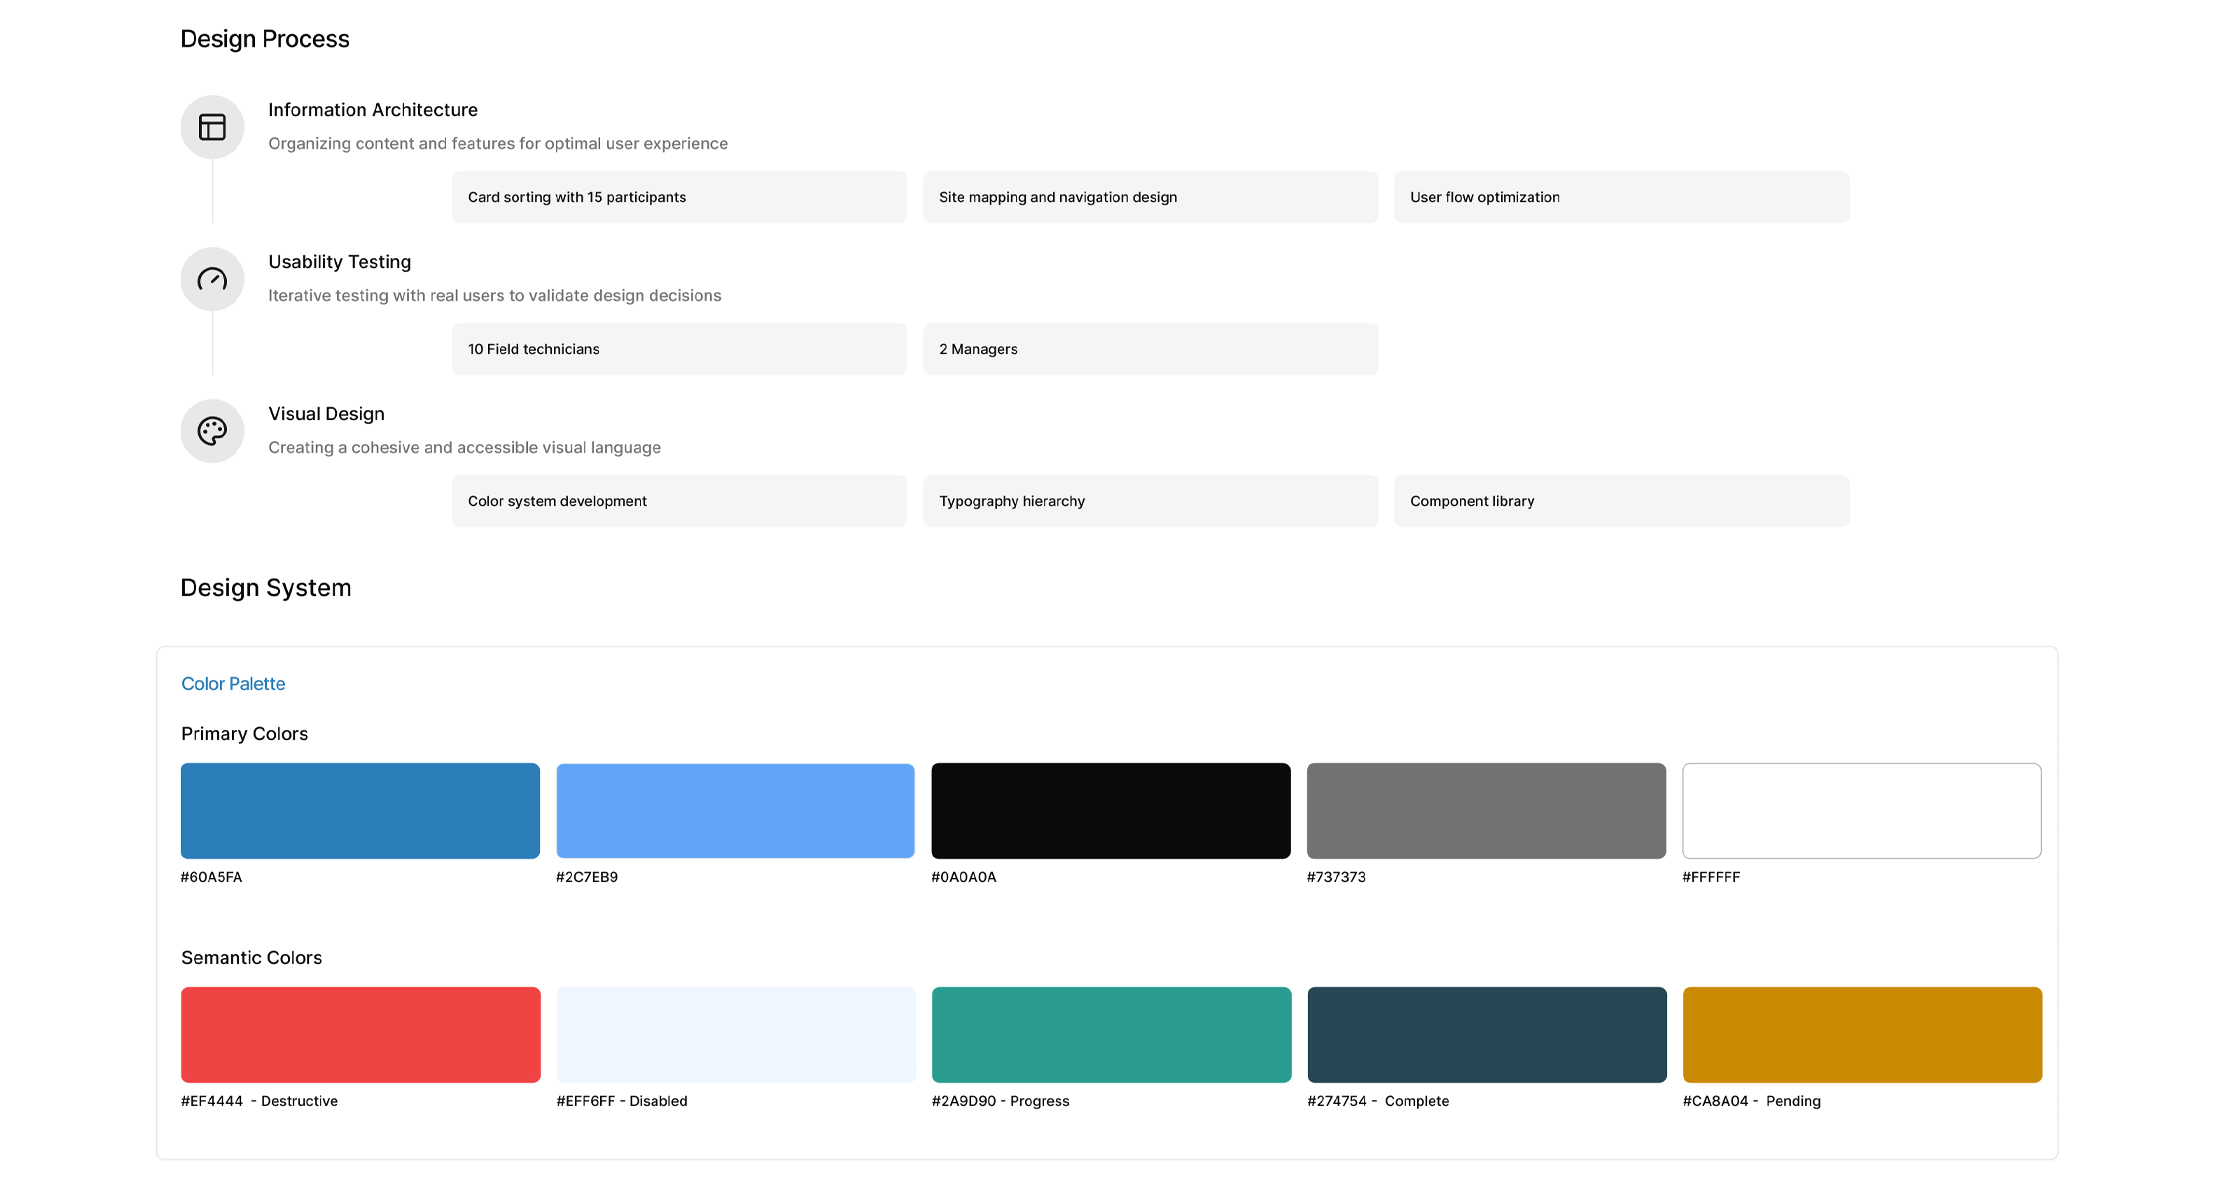Choose the gray #737373 swatch
2213x1196 pixels.
1486,811
